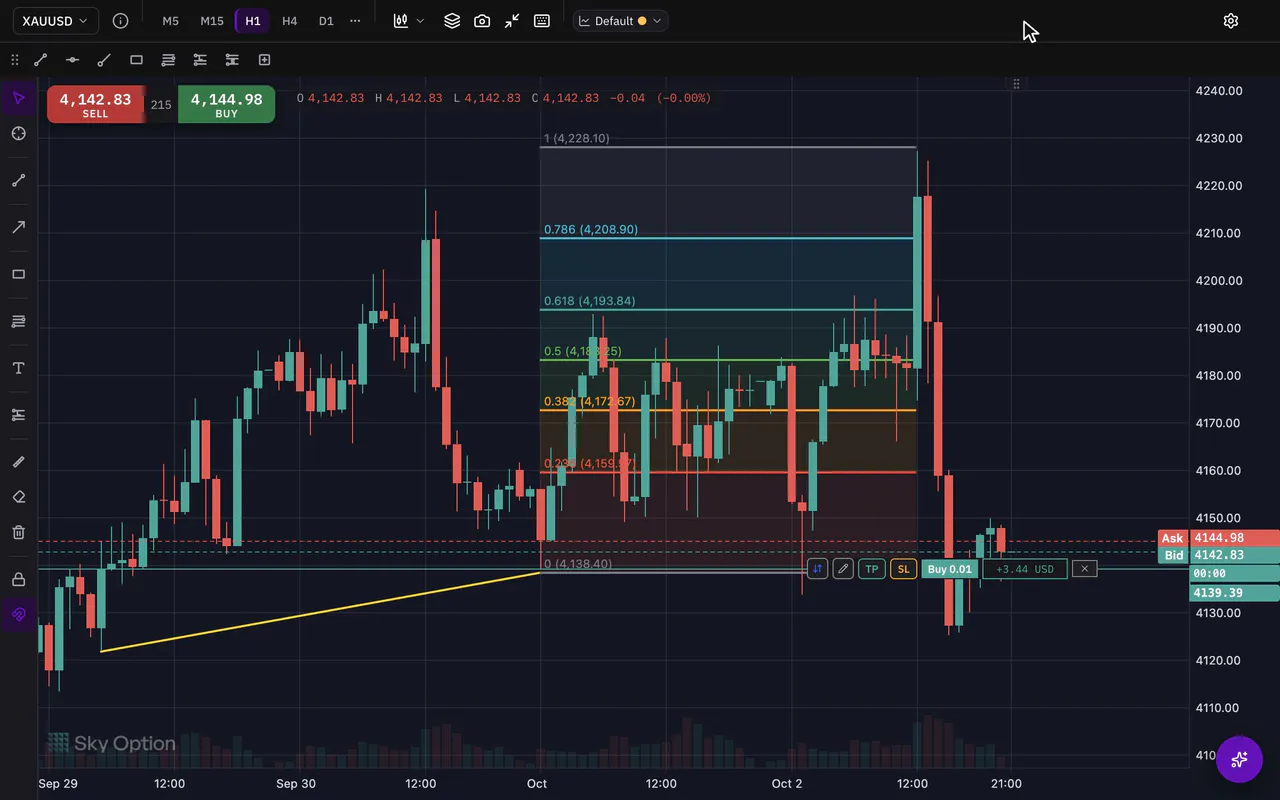The image size is (1280, 800).
Task: Click the Ask 4144.98 price label
Action: coord(1218,538)
